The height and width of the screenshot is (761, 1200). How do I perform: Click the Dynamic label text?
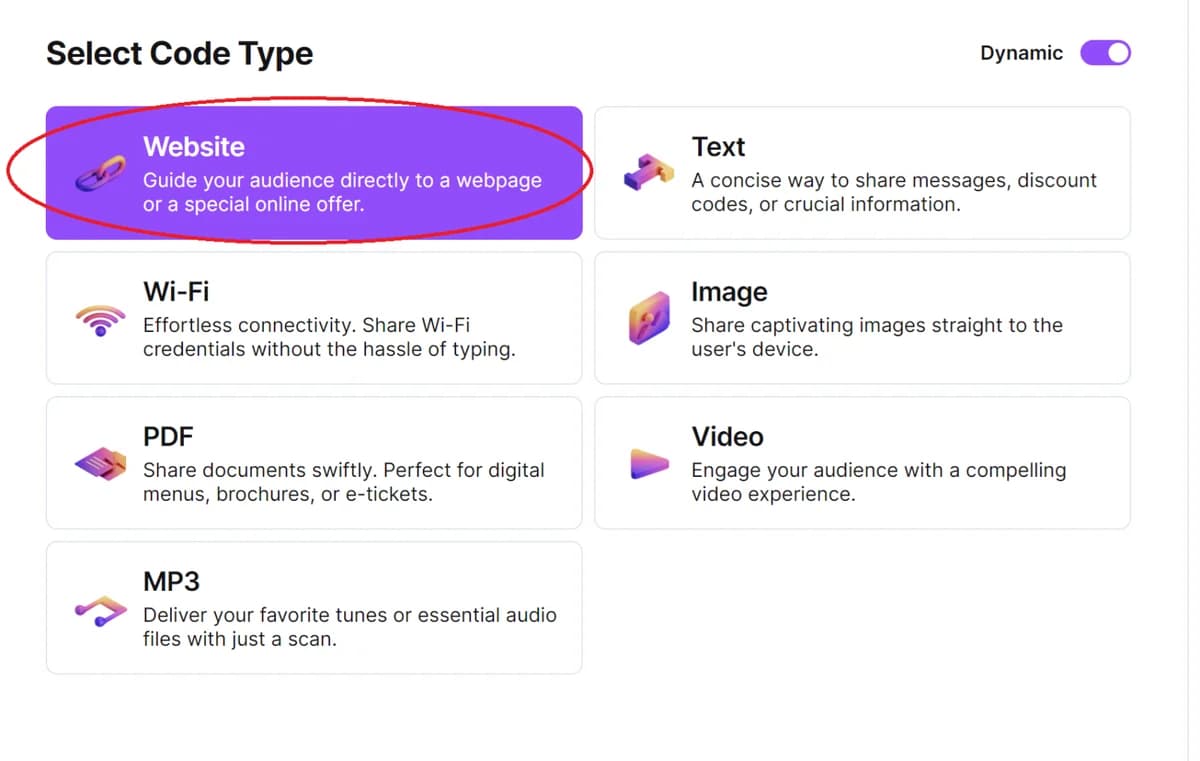pos(1020,52)
